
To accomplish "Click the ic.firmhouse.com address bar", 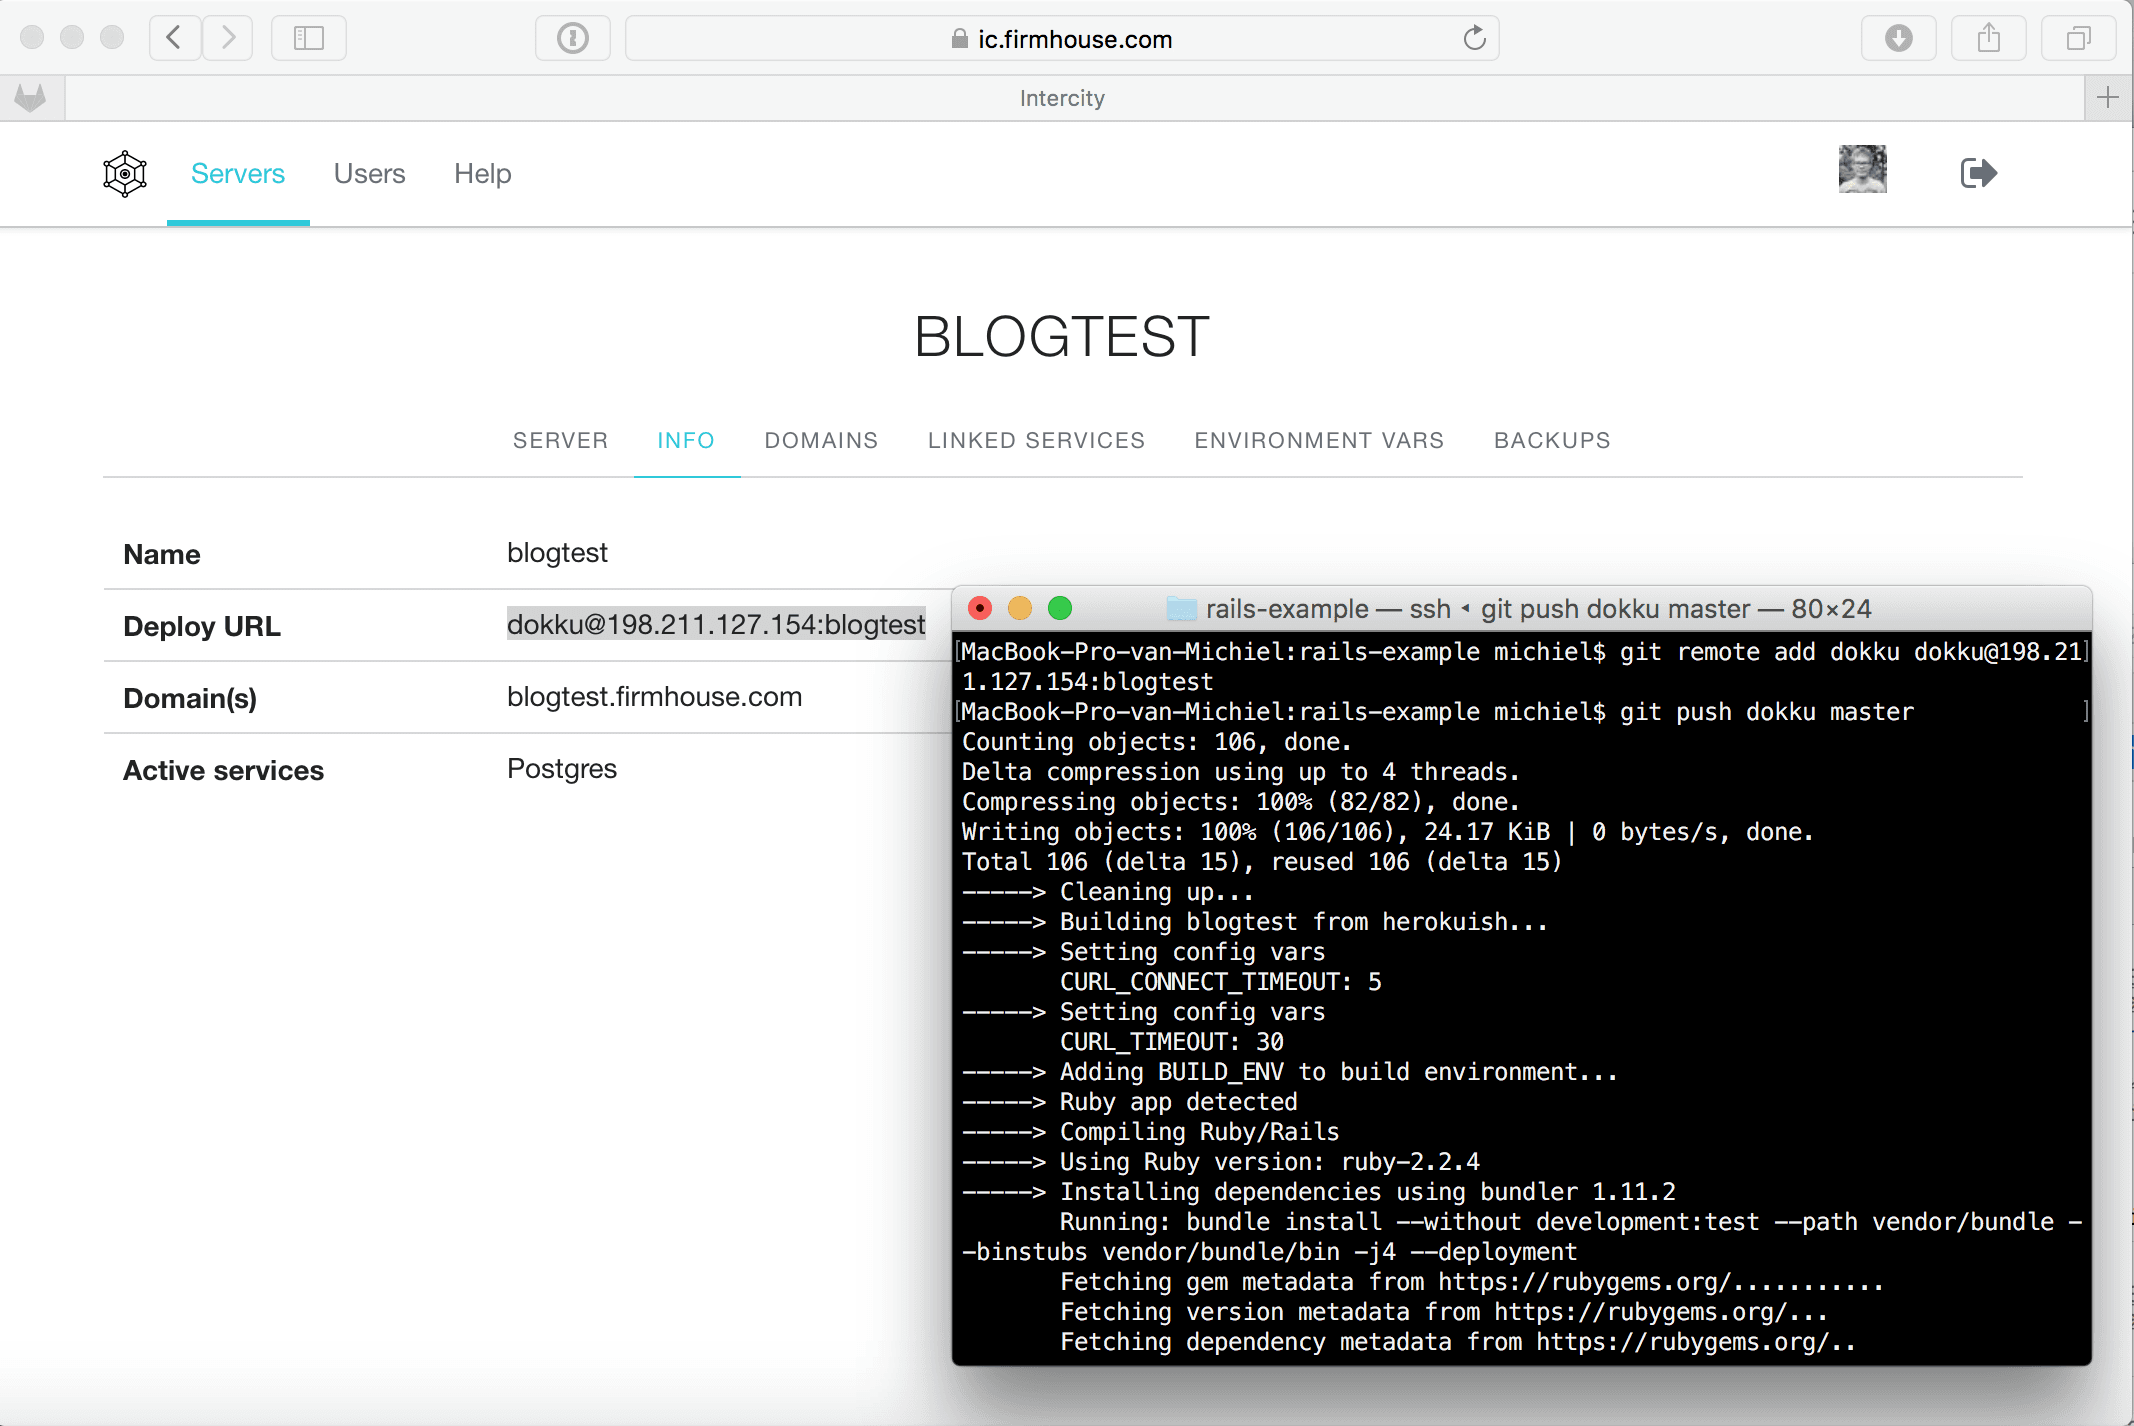I will coord(1062,39).
